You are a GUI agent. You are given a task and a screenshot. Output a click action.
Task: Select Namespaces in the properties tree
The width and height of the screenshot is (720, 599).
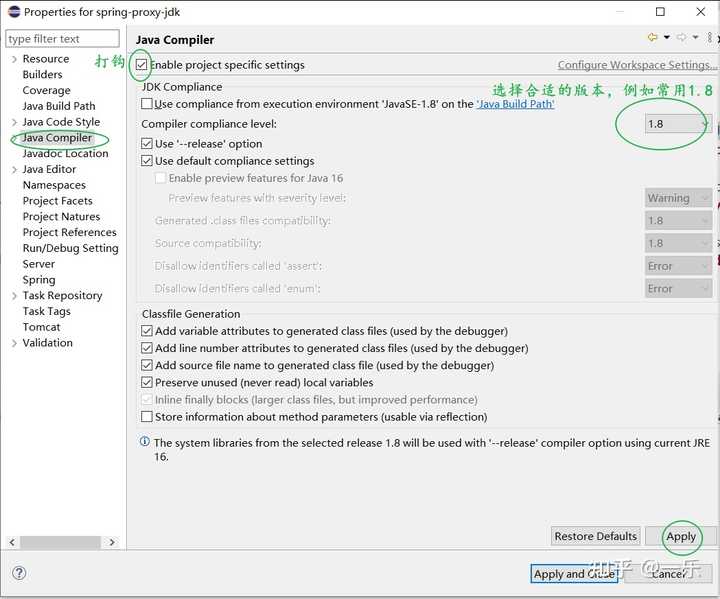point(54,185)
